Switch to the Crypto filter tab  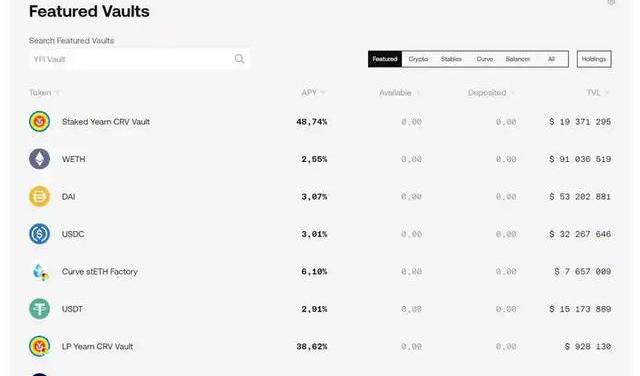point(418,59)
